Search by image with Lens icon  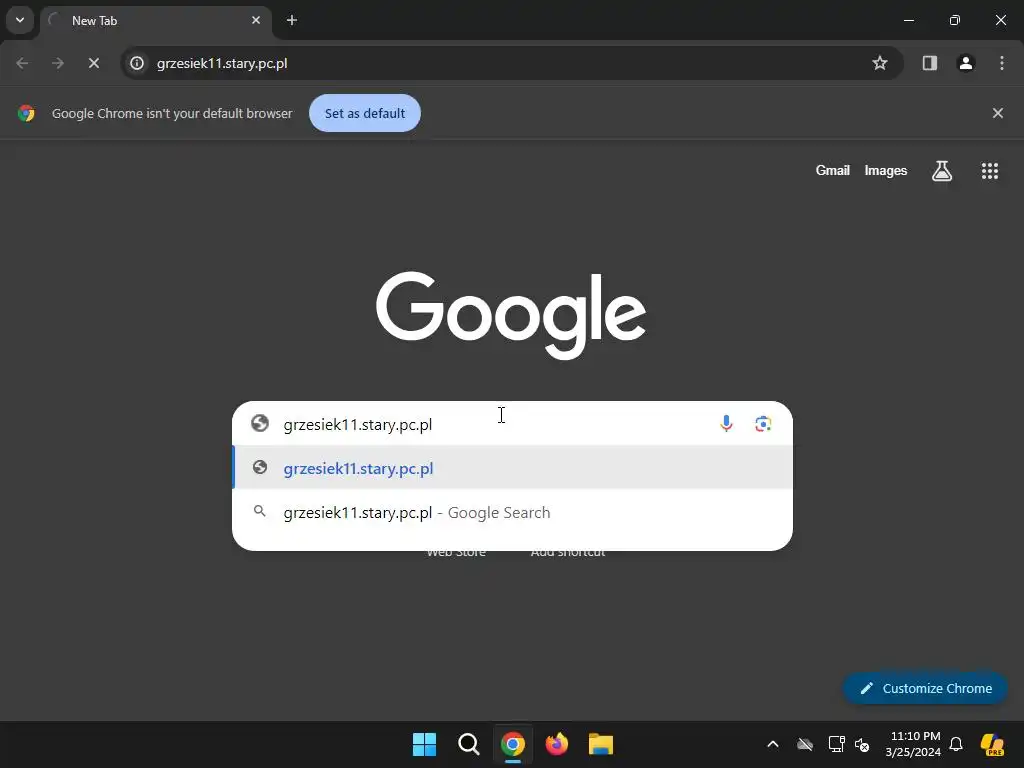[763, 424]
